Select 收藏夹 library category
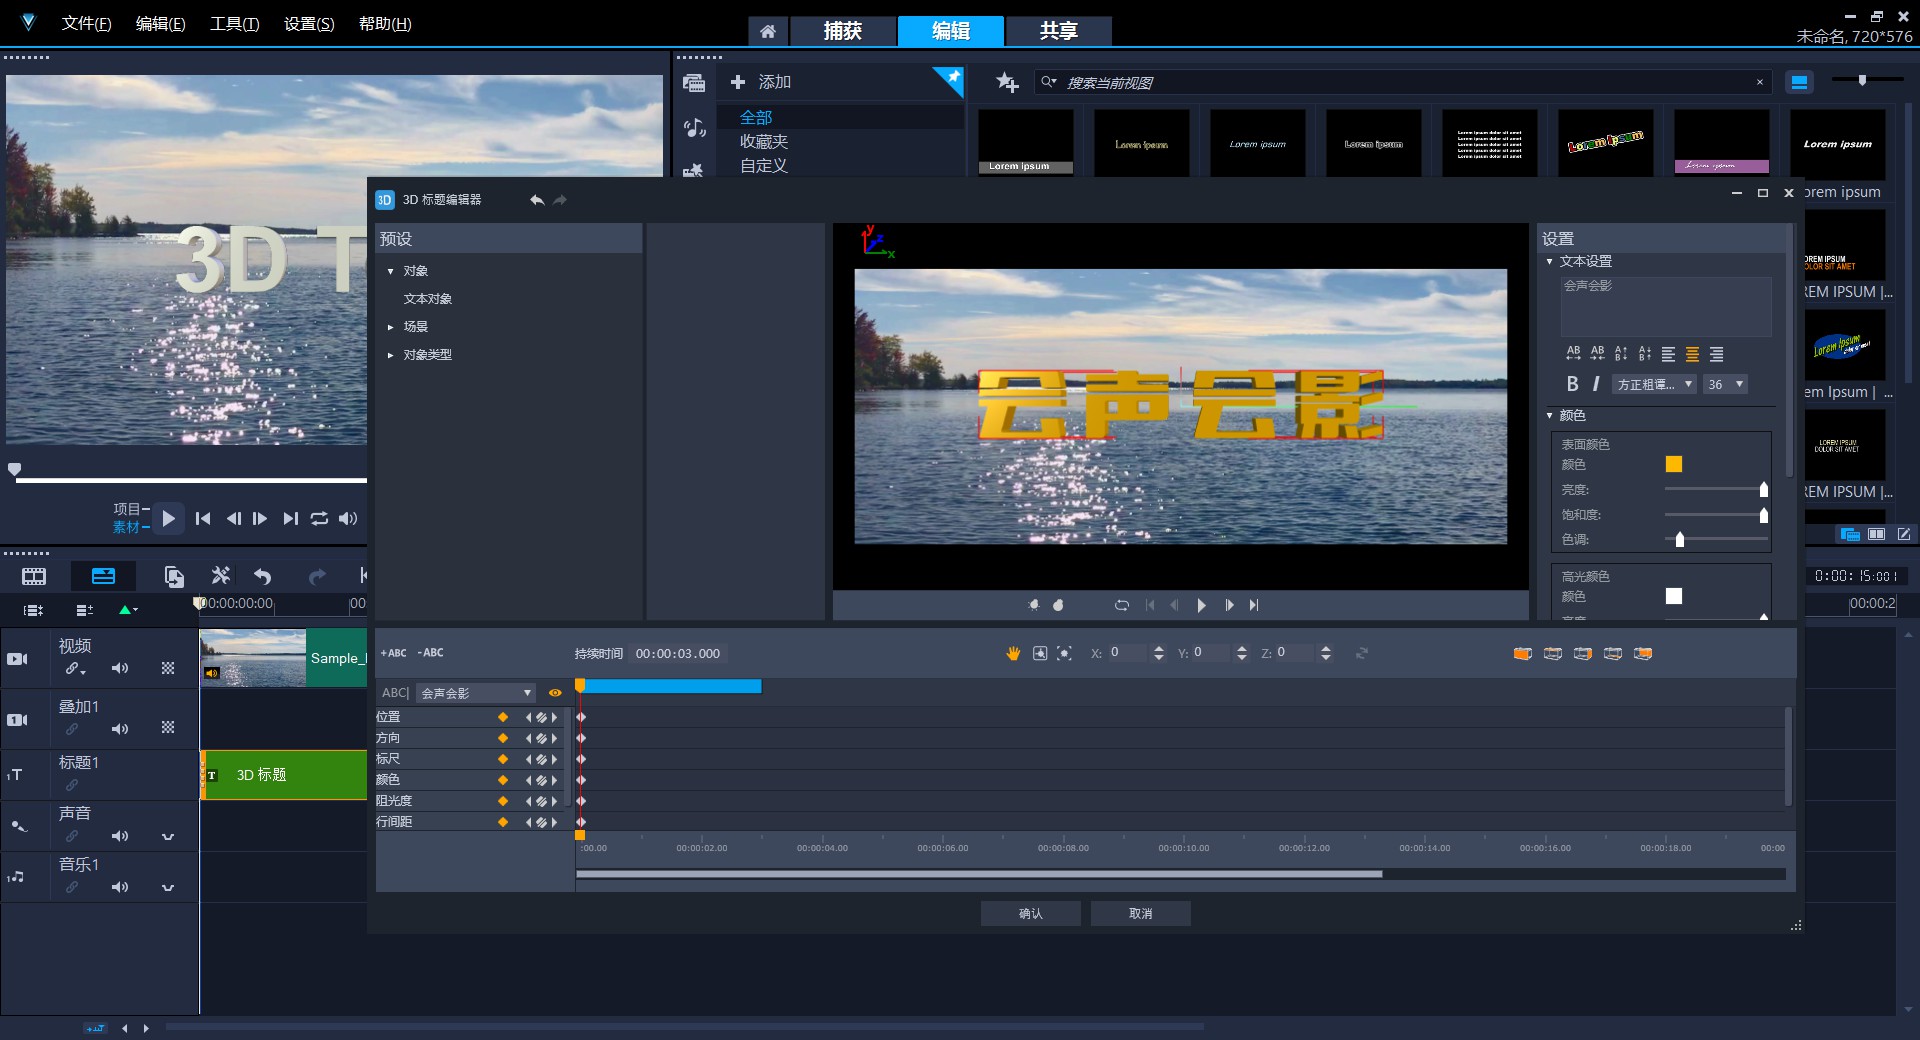The image size is (1920, 1040). (x=764, y=142)
